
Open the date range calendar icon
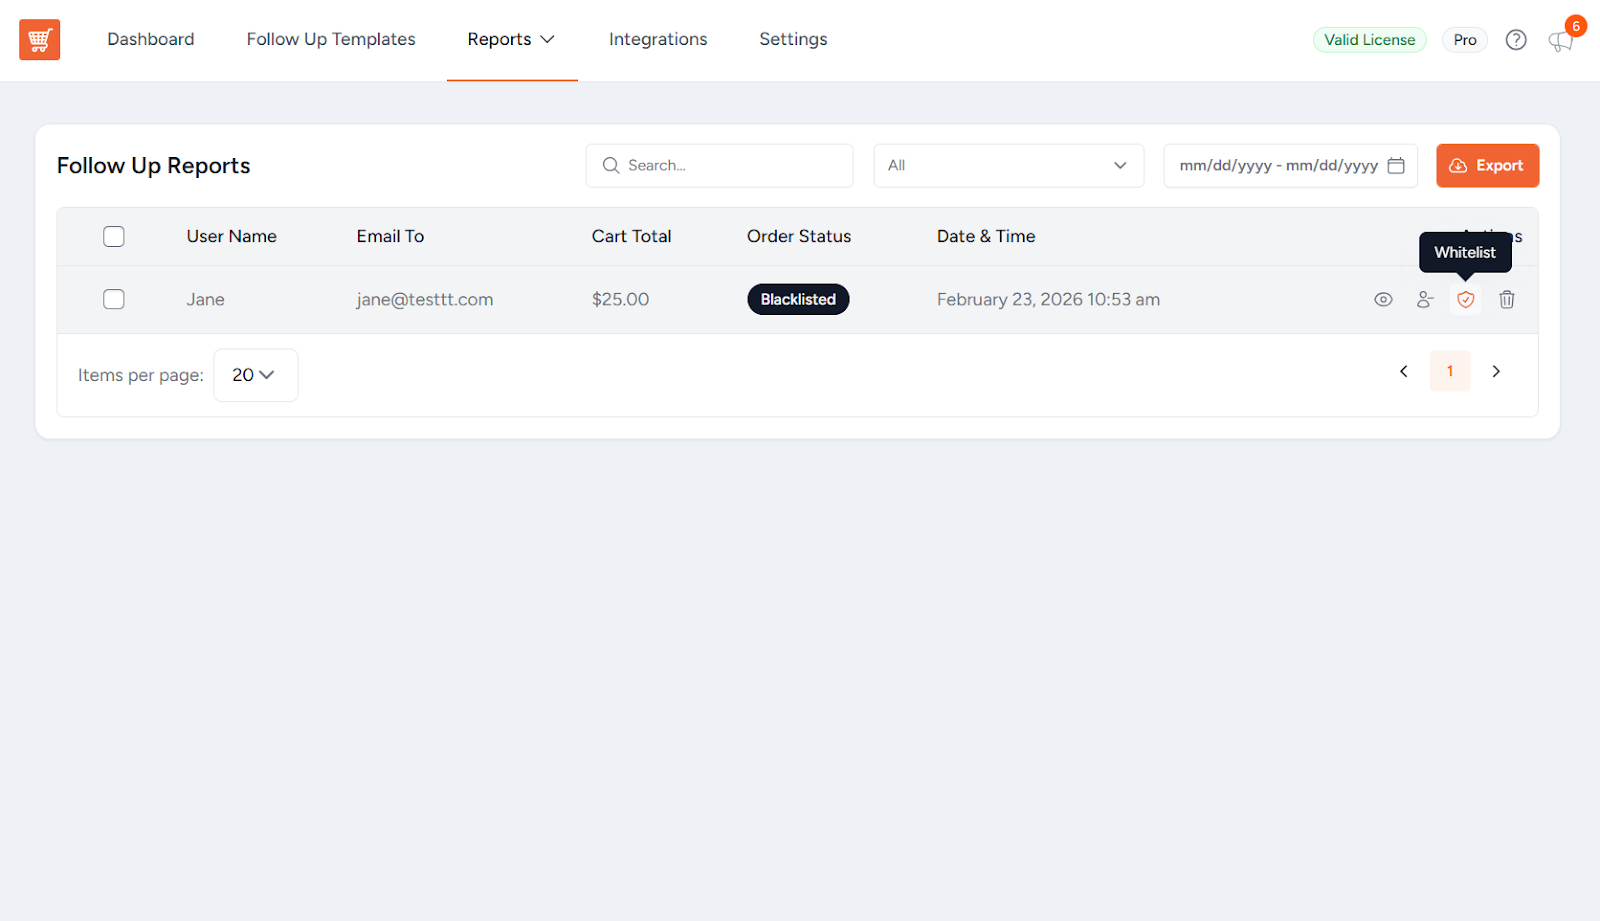coord(1396,166)
